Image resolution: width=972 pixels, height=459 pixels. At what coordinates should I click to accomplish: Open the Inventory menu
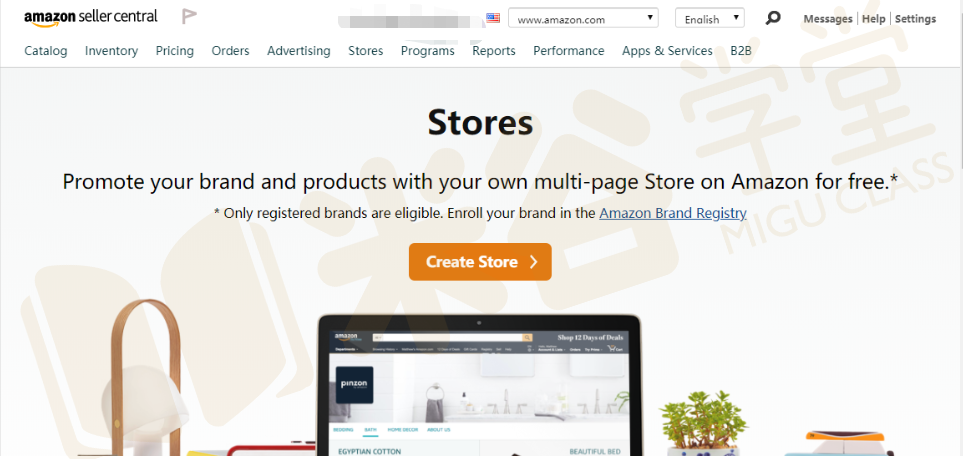112,51
